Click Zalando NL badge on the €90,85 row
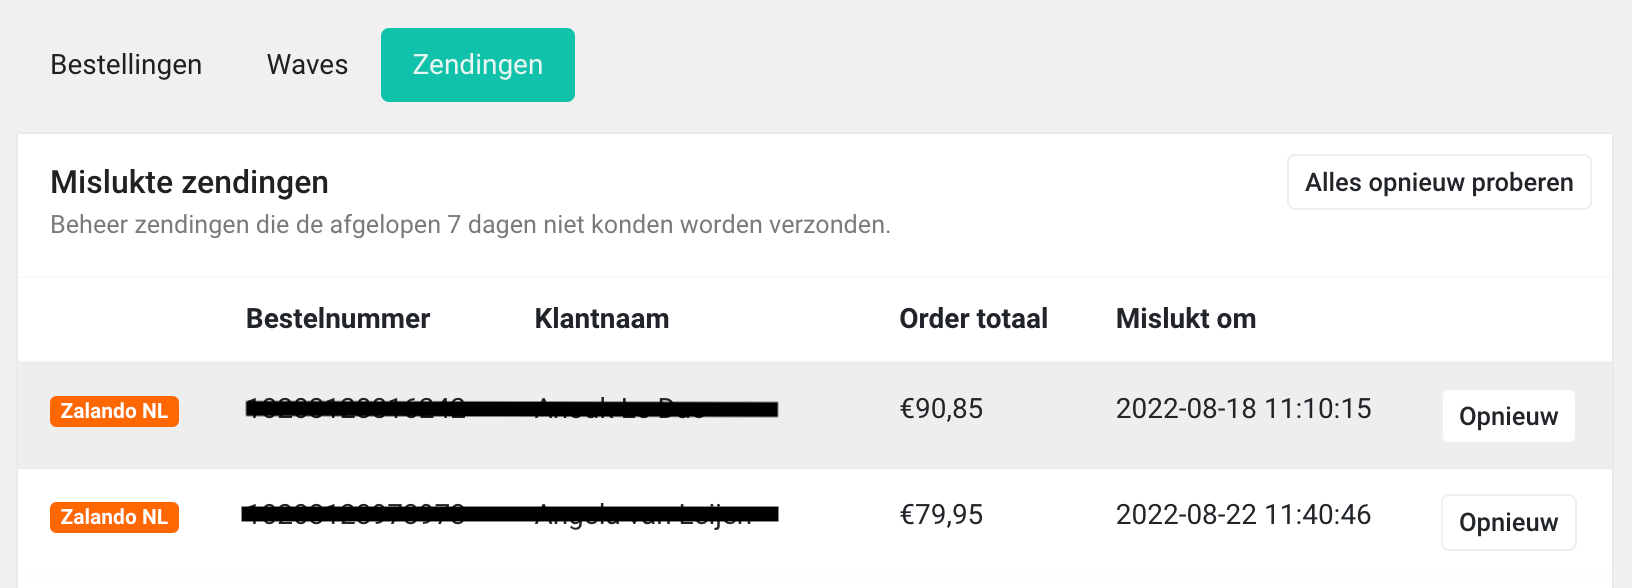This screenshot has width=1632, height=588. 114,411
